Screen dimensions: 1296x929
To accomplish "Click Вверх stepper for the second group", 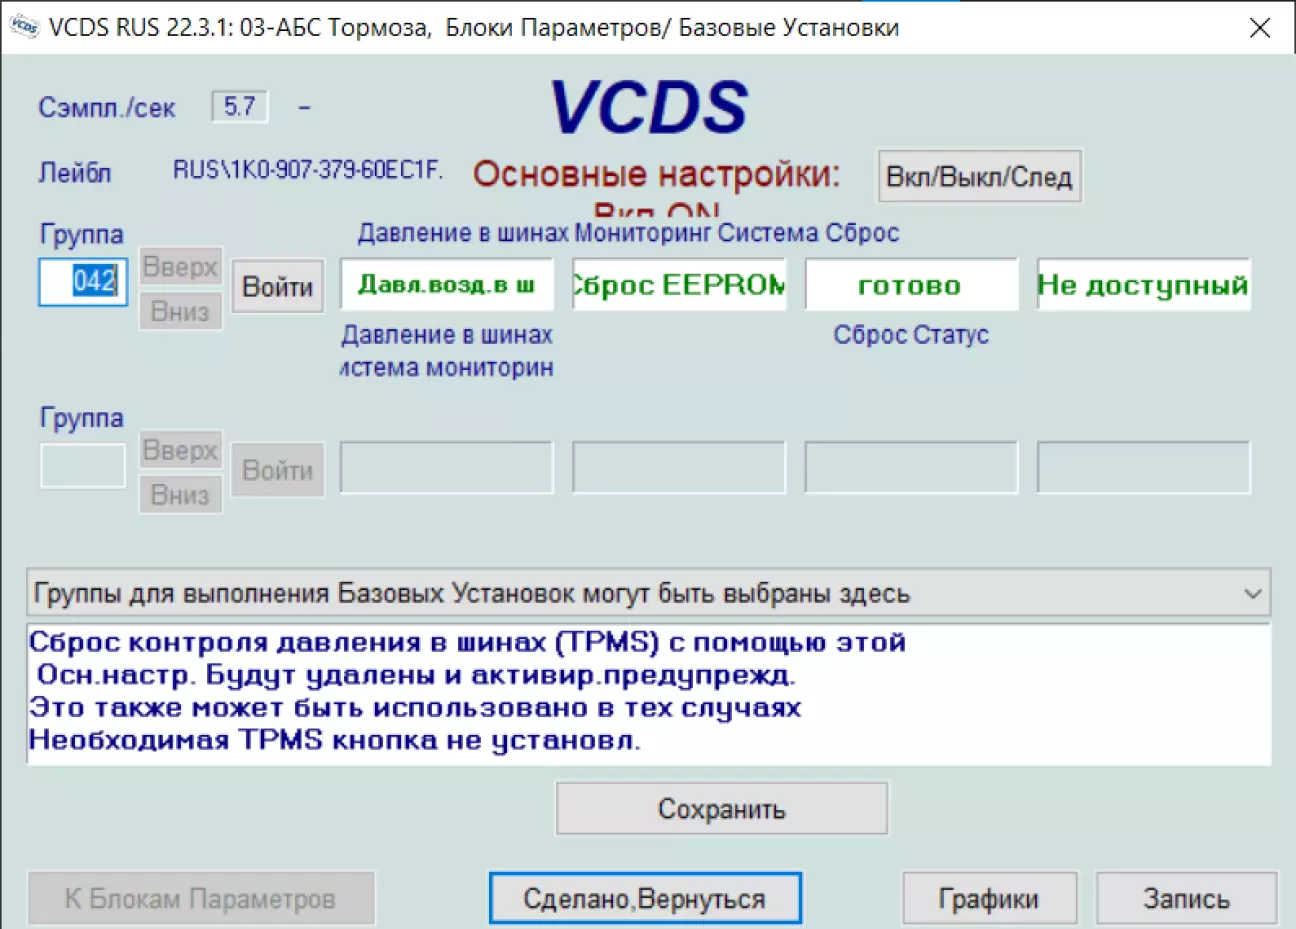I will [x=180, y=451].
